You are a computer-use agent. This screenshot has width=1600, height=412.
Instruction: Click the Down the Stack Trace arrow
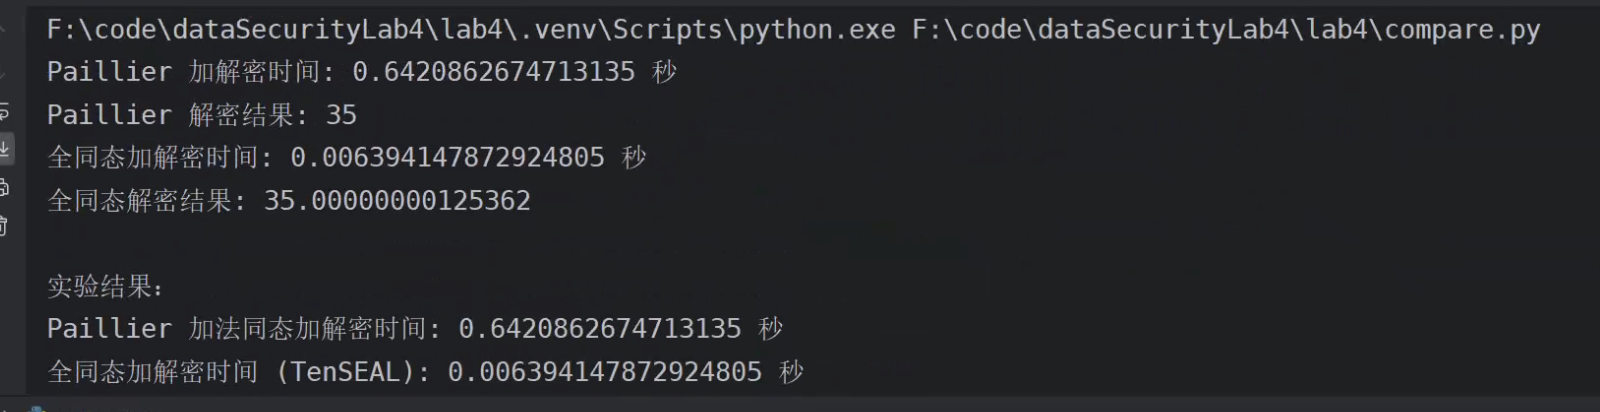pyautogui.click(x=3, y=71)
